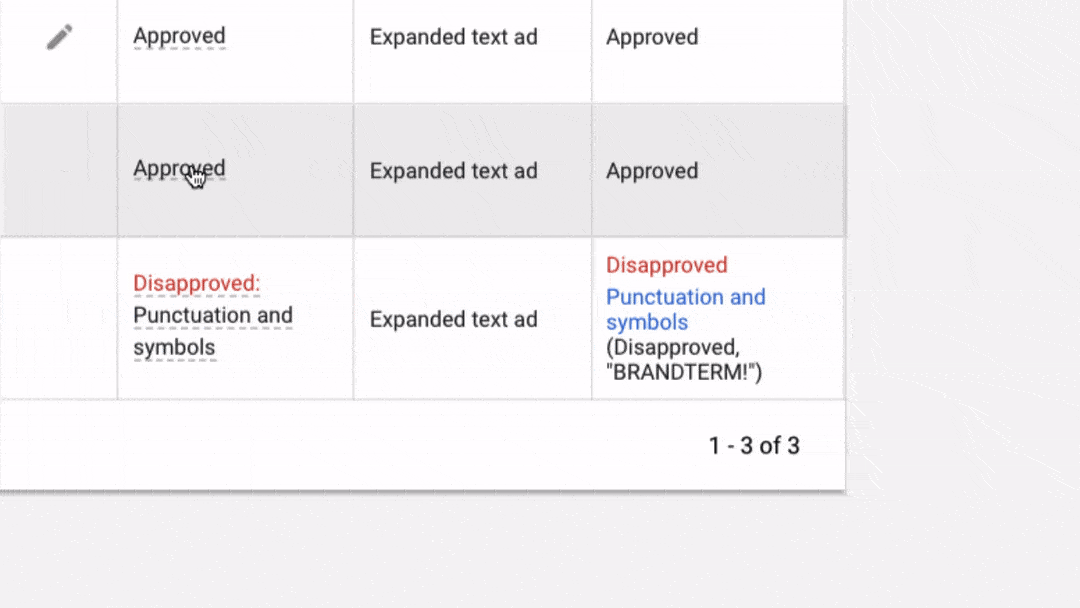This screenshot has width=1080, height=608.
Task: Click the empty leftmost cell of the disapproved row
Action: click(58, 319)
